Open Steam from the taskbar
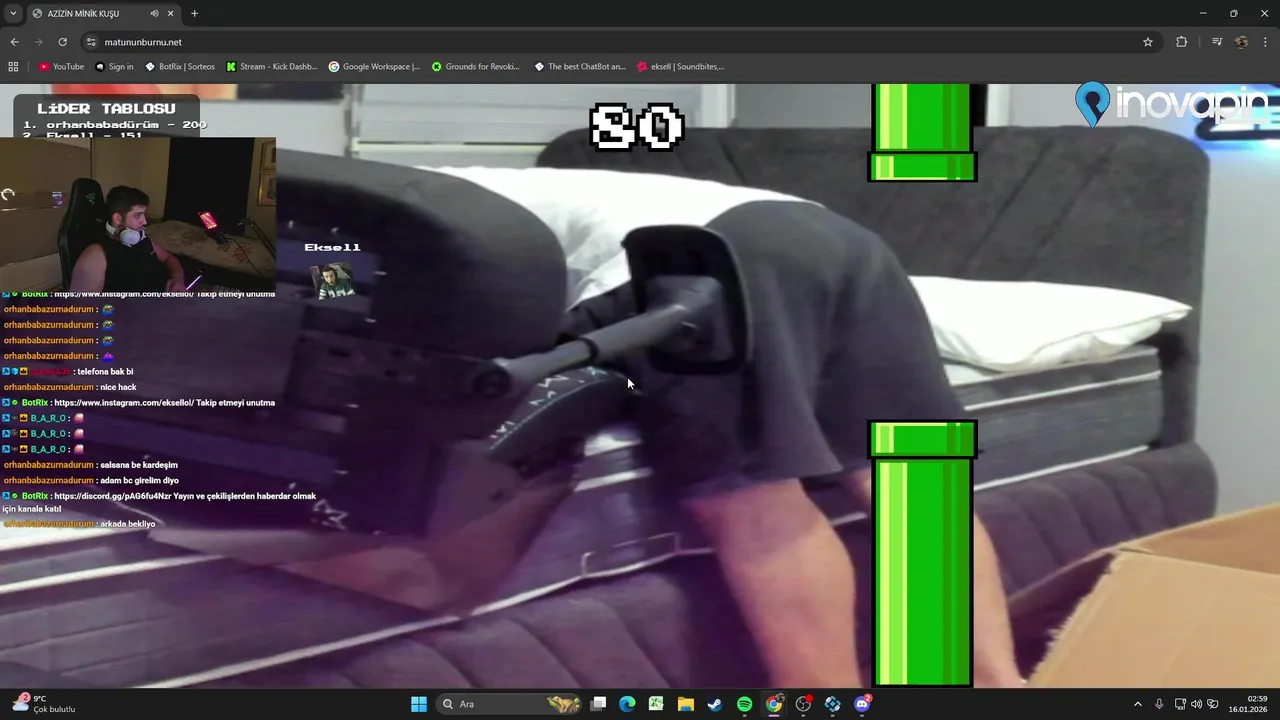Image resolution: width=1280 pixels, height=720 pixels. click(x=715, y=704)
